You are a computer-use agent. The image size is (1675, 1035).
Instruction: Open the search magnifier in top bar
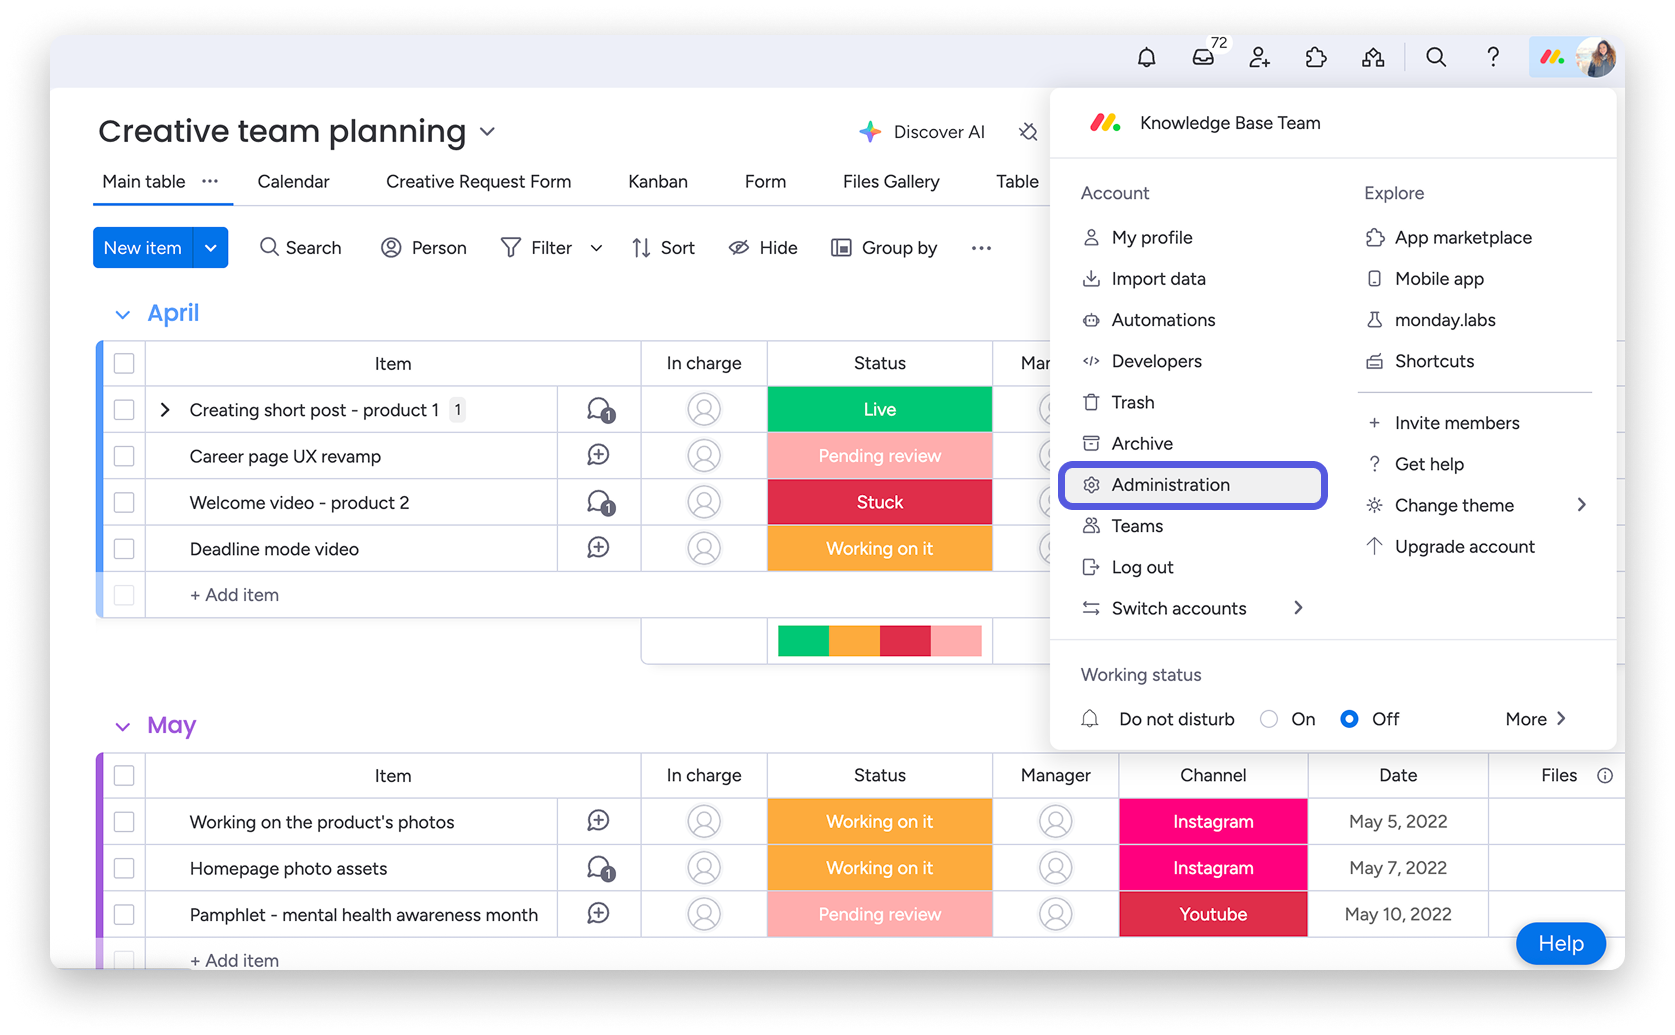1436,58
